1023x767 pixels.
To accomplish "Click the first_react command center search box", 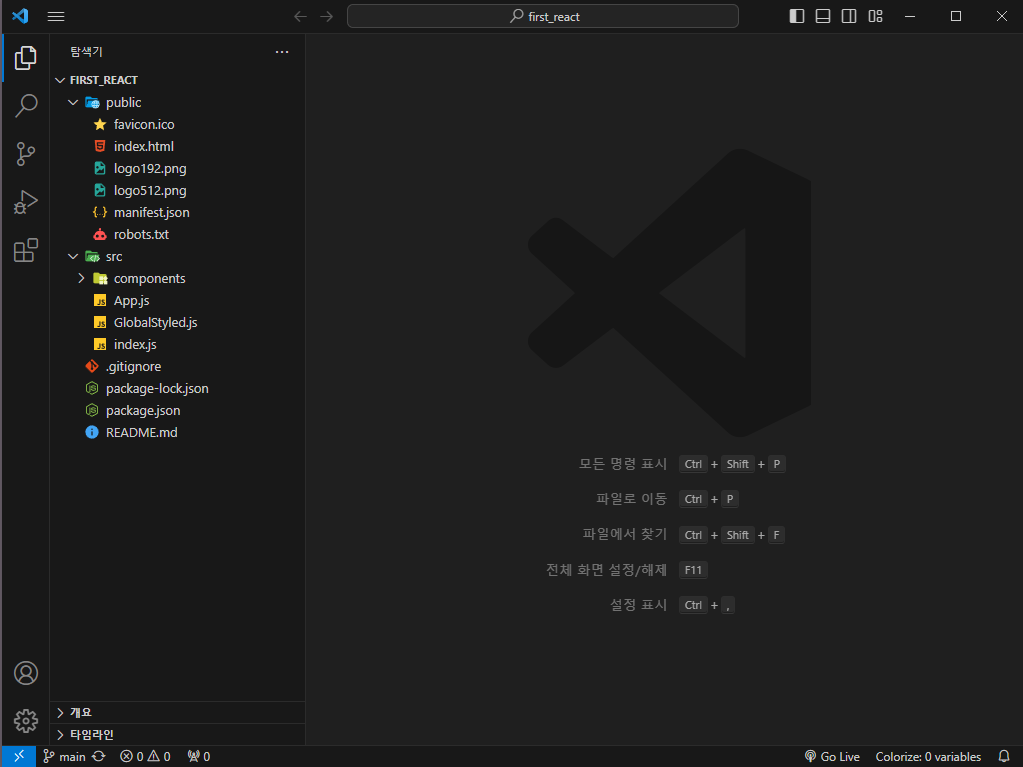I will 543,16.
